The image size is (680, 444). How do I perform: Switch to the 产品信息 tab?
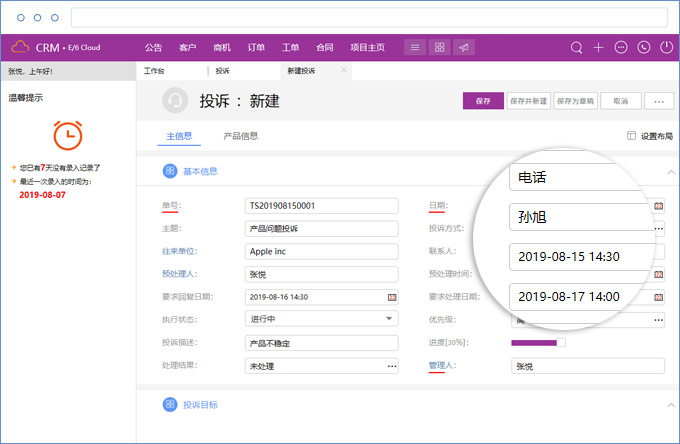tap(240, 136)
